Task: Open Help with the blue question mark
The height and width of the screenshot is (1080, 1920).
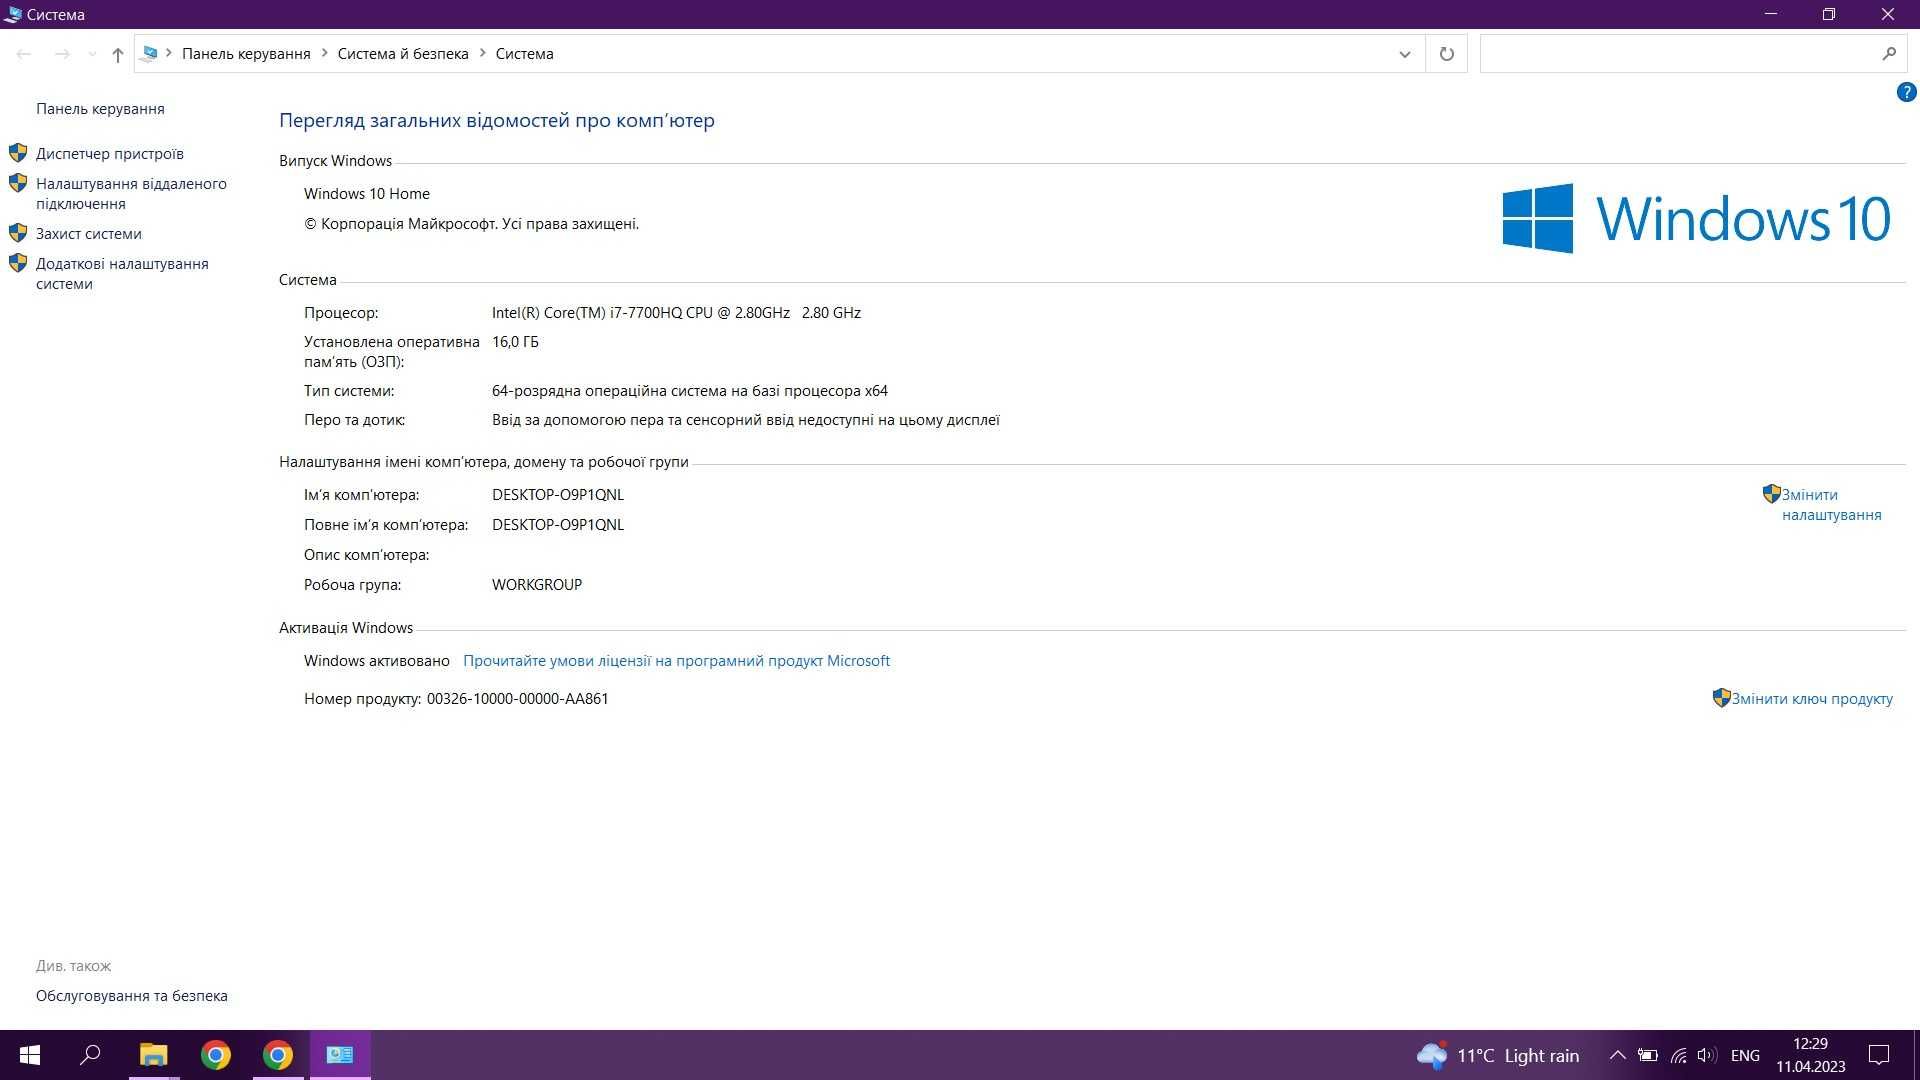Action: (x=1906, y=92)
